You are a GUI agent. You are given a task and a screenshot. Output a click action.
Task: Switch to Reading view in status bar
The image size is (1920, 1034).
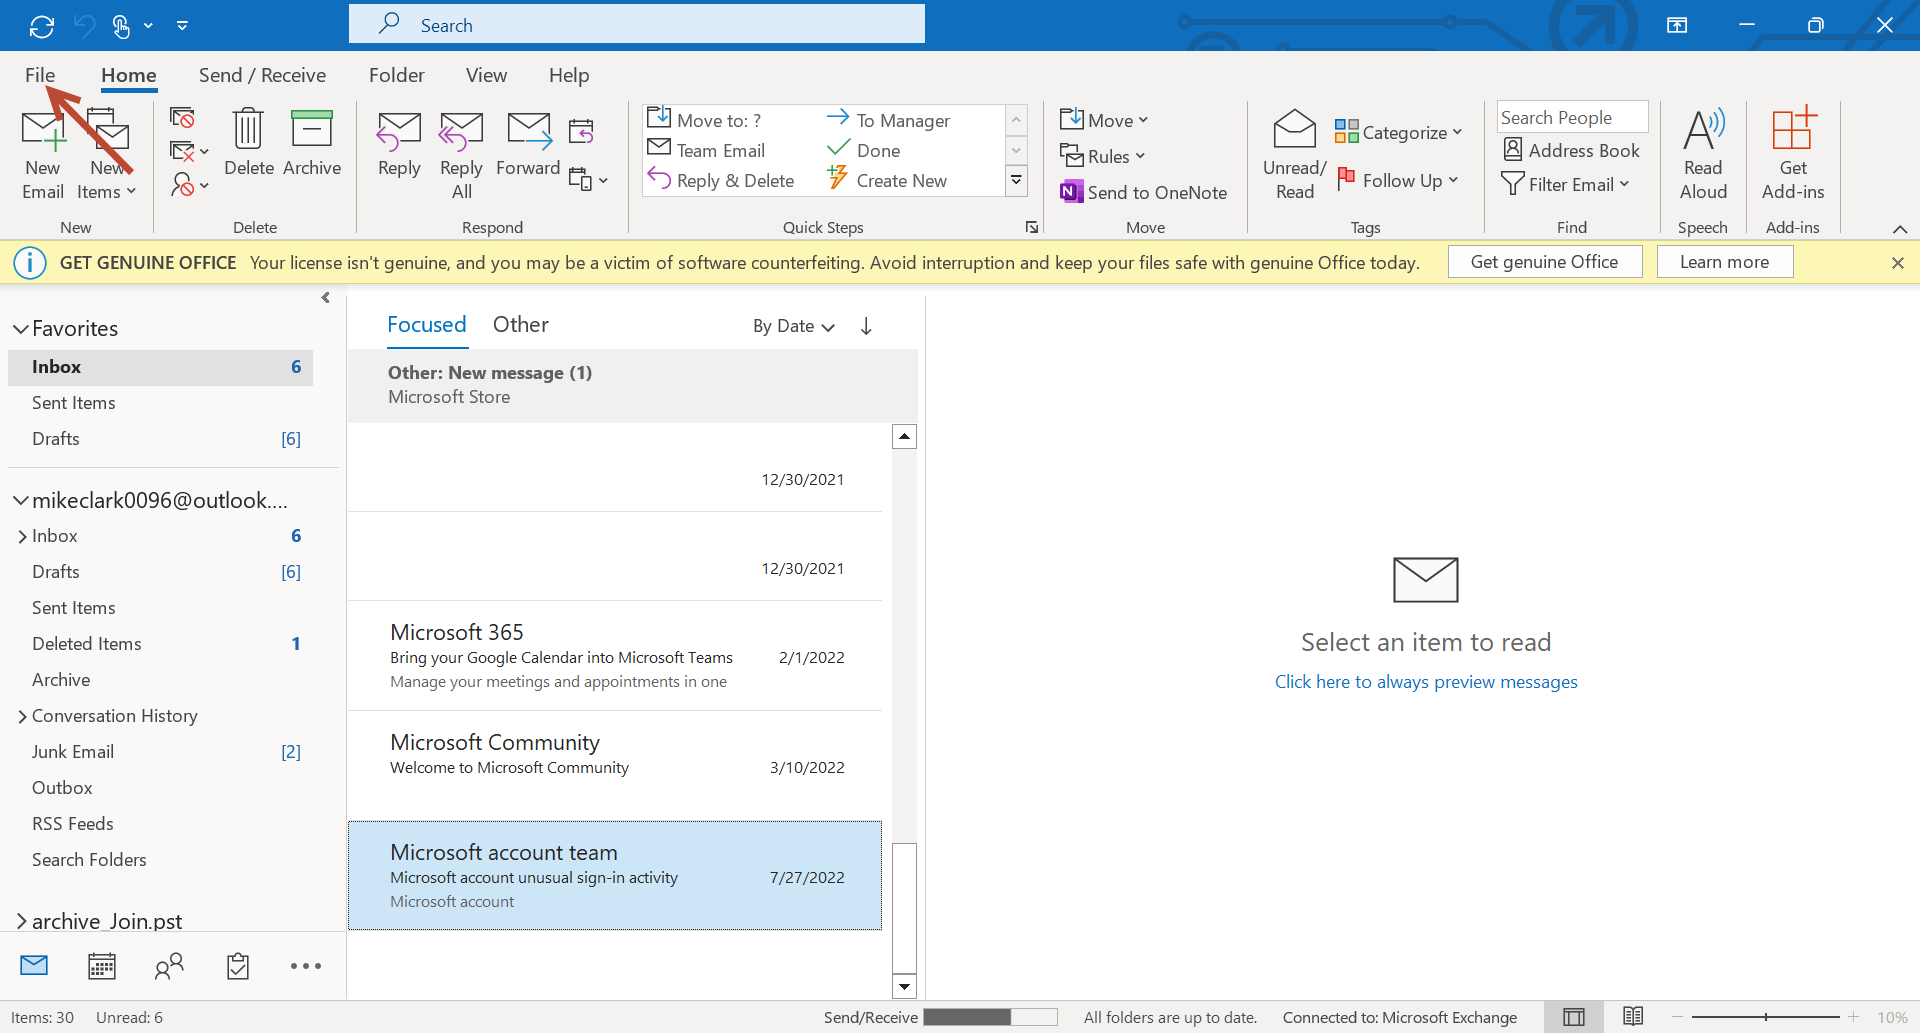click(1633, 1017)
